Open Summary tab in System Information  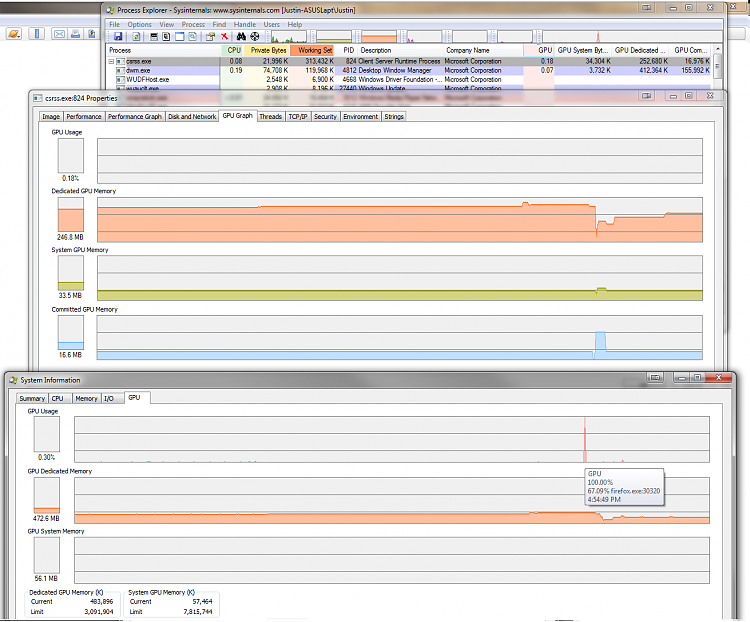(x=32, y=398)
